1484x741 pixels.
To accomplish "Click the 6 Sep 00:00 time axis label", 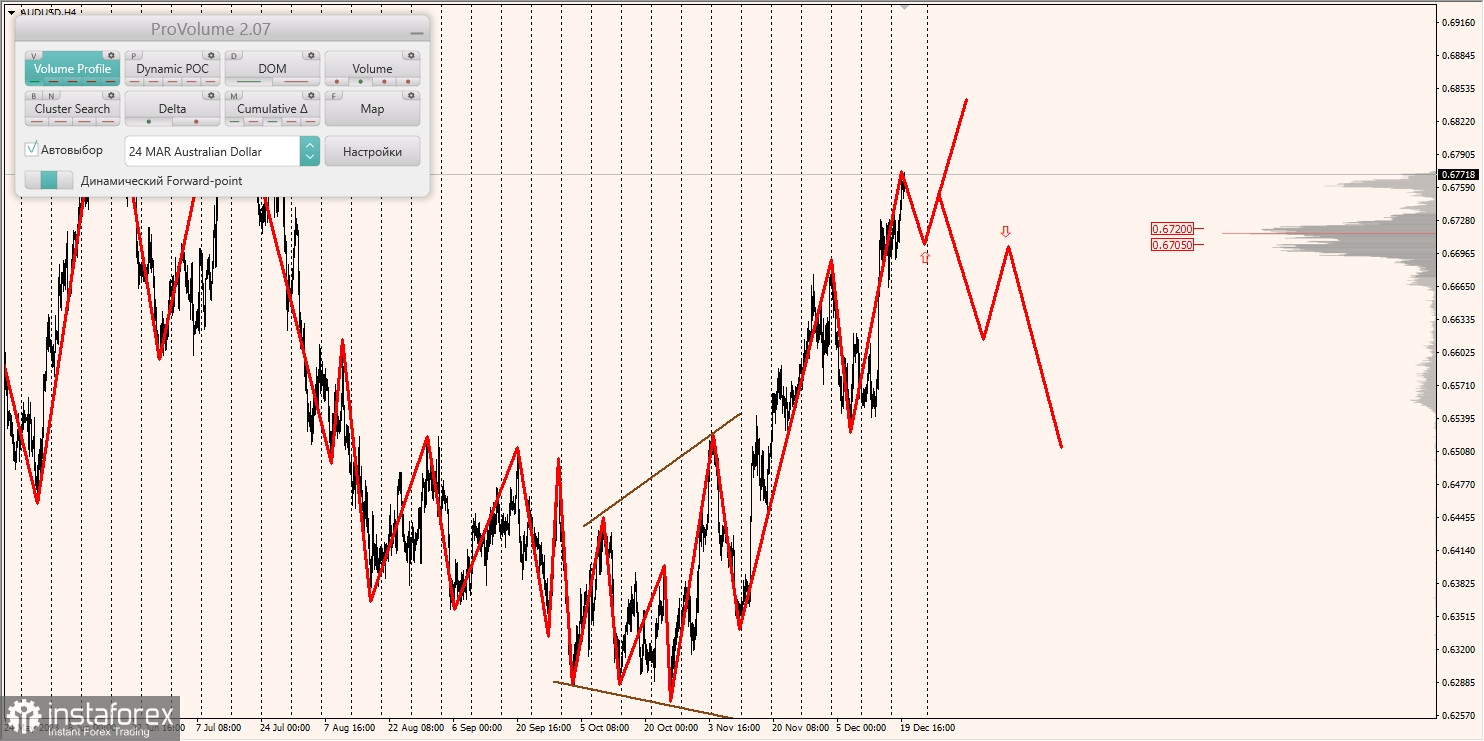I will [476, 728].
